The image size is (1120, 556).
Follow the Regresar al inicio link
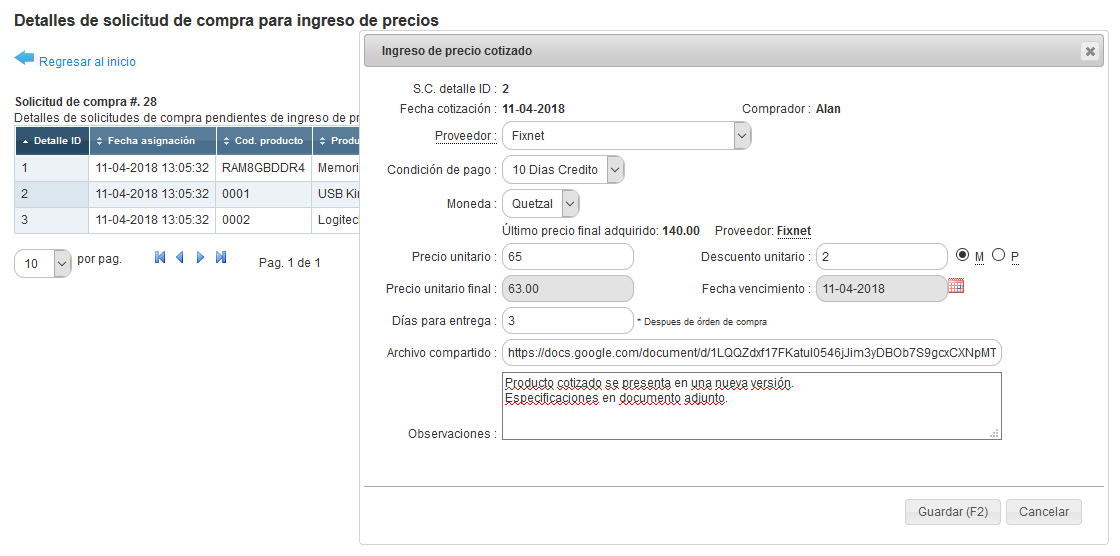pyautogui.click(x=87, y=62)
